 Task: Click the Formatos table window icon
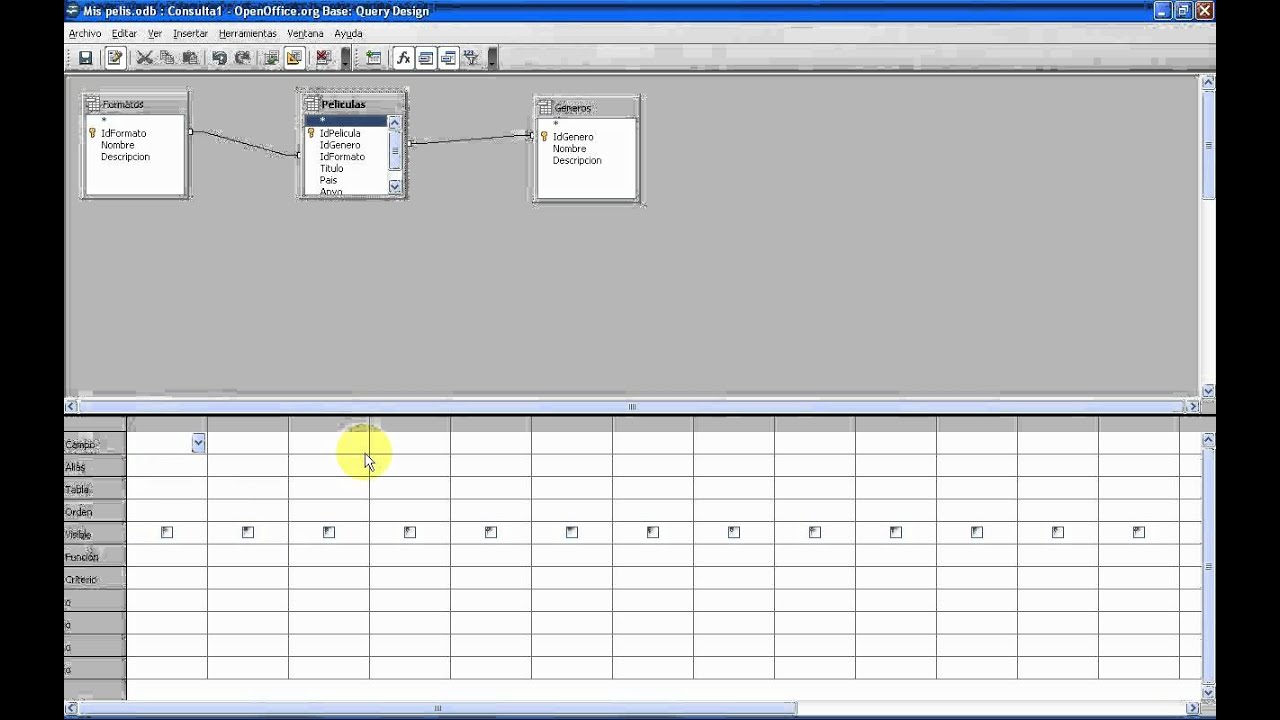pyautogui.click(x=93, y=104)
